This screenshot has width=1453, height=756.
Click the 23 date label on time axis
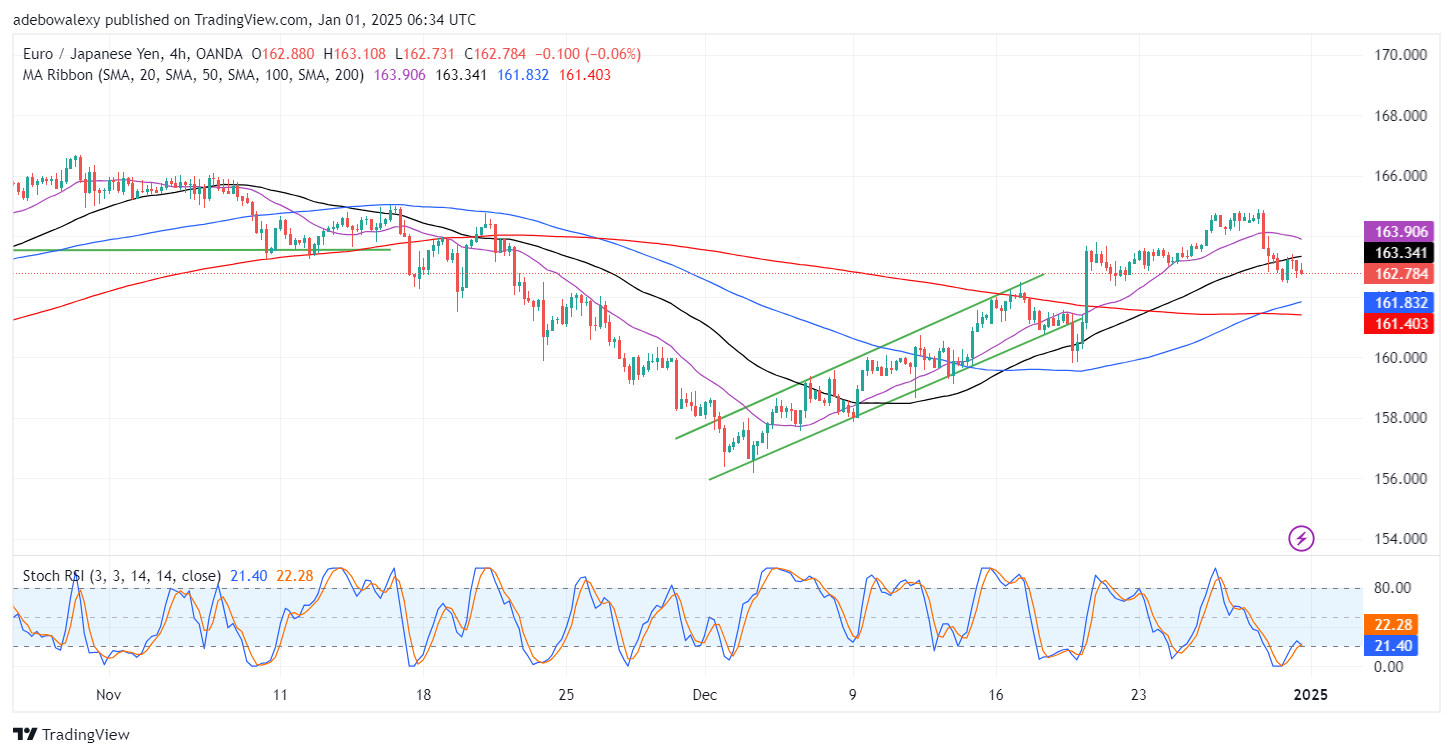[1138, 695]
